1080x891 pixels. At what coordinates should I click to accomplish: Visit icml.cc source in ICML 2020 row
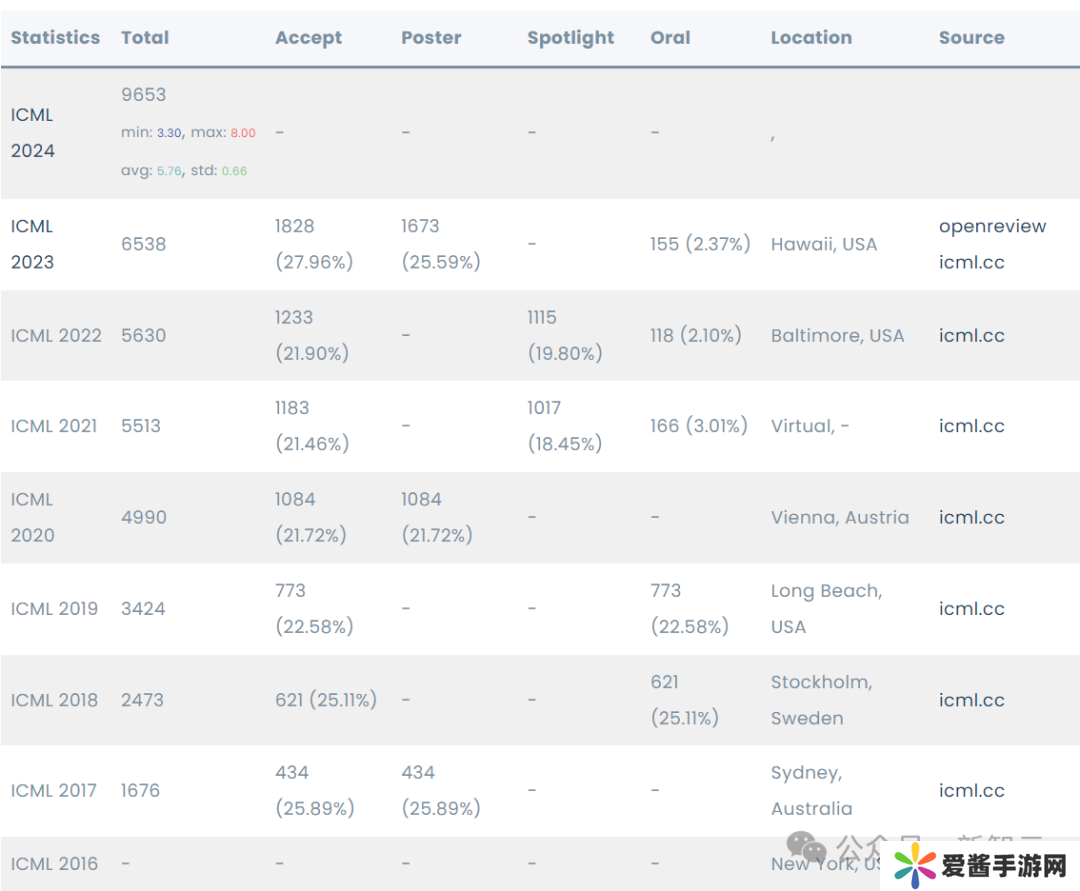[971, 517]
